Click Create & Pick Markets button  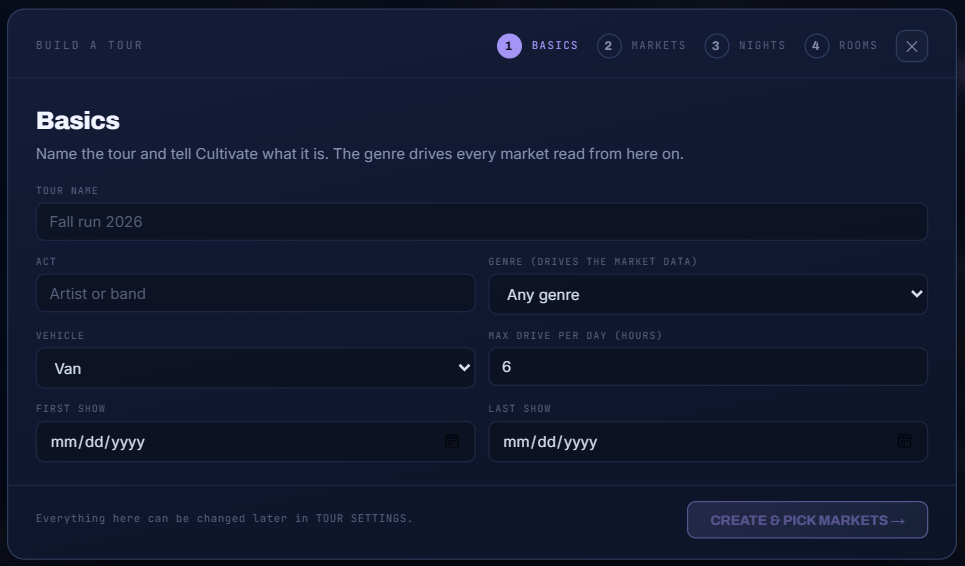point(807,520)
